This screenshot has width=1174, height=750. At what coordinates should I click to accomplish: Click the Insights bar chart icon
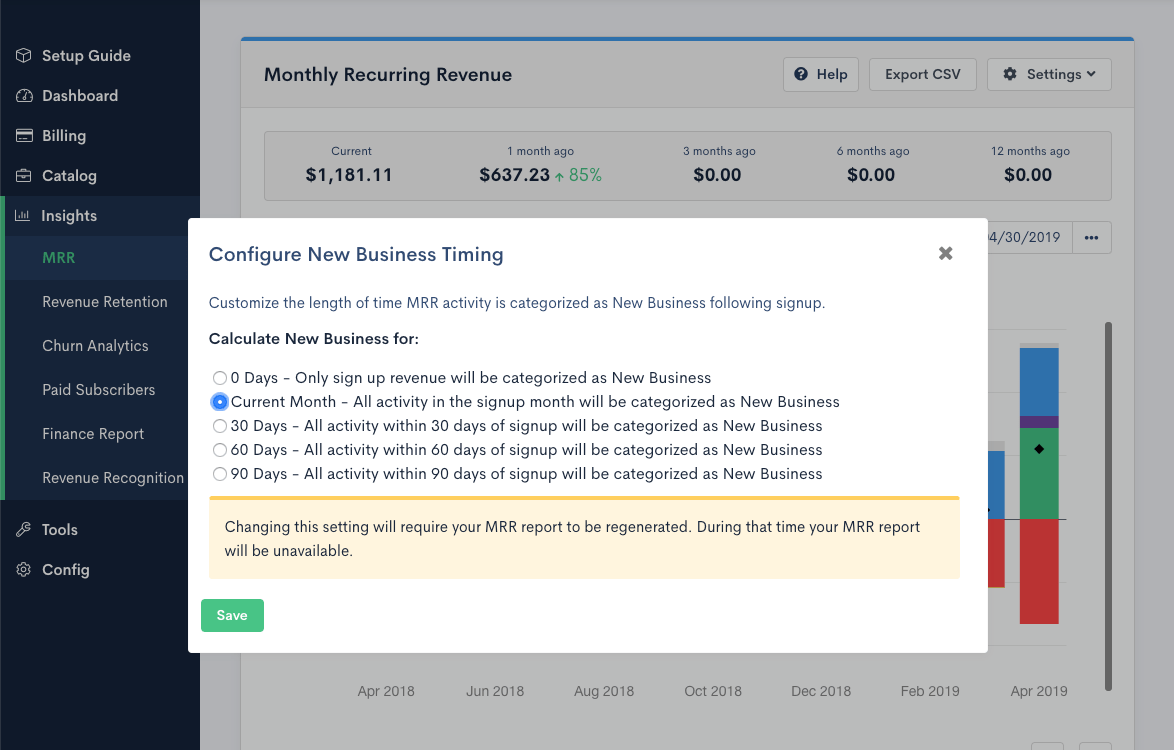(22, 216)
